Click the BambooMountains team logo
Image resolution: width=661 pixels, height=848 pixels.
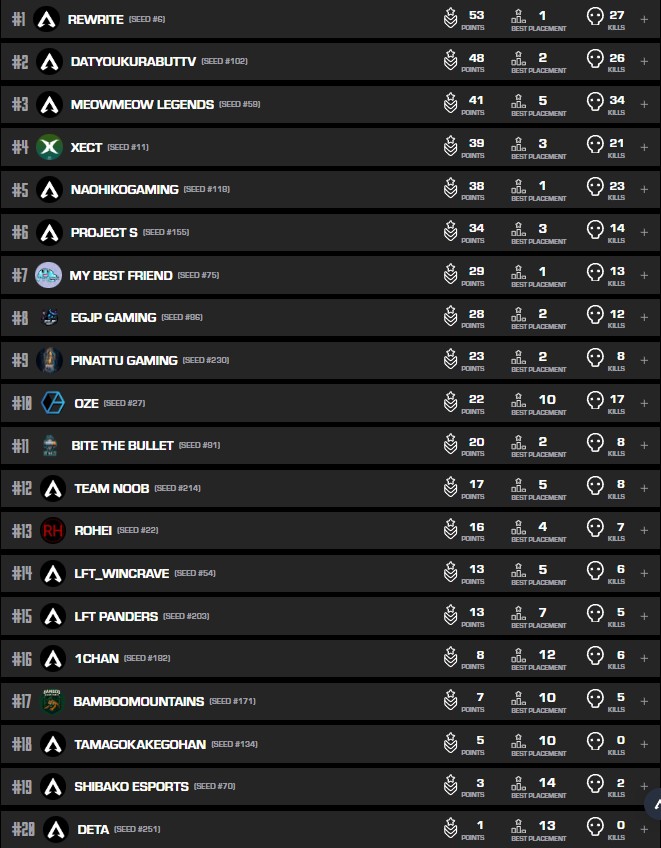[52, 701]
